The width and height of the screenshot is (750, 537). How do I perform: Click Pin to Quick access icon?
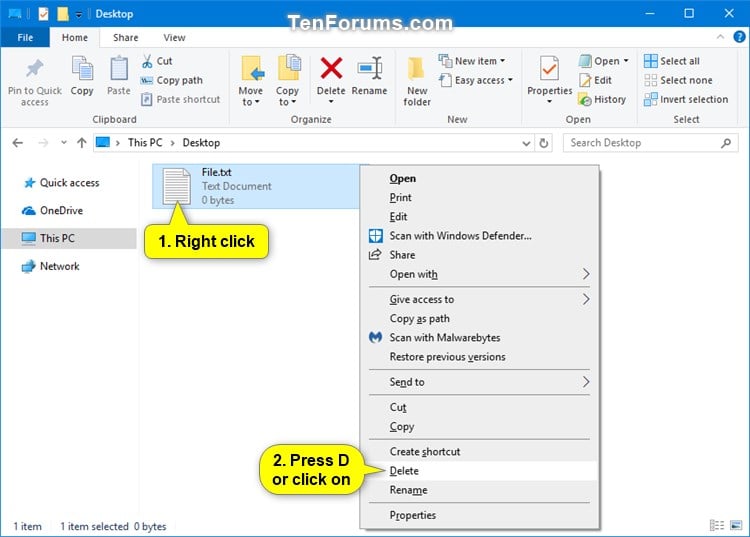coord(34,69)
